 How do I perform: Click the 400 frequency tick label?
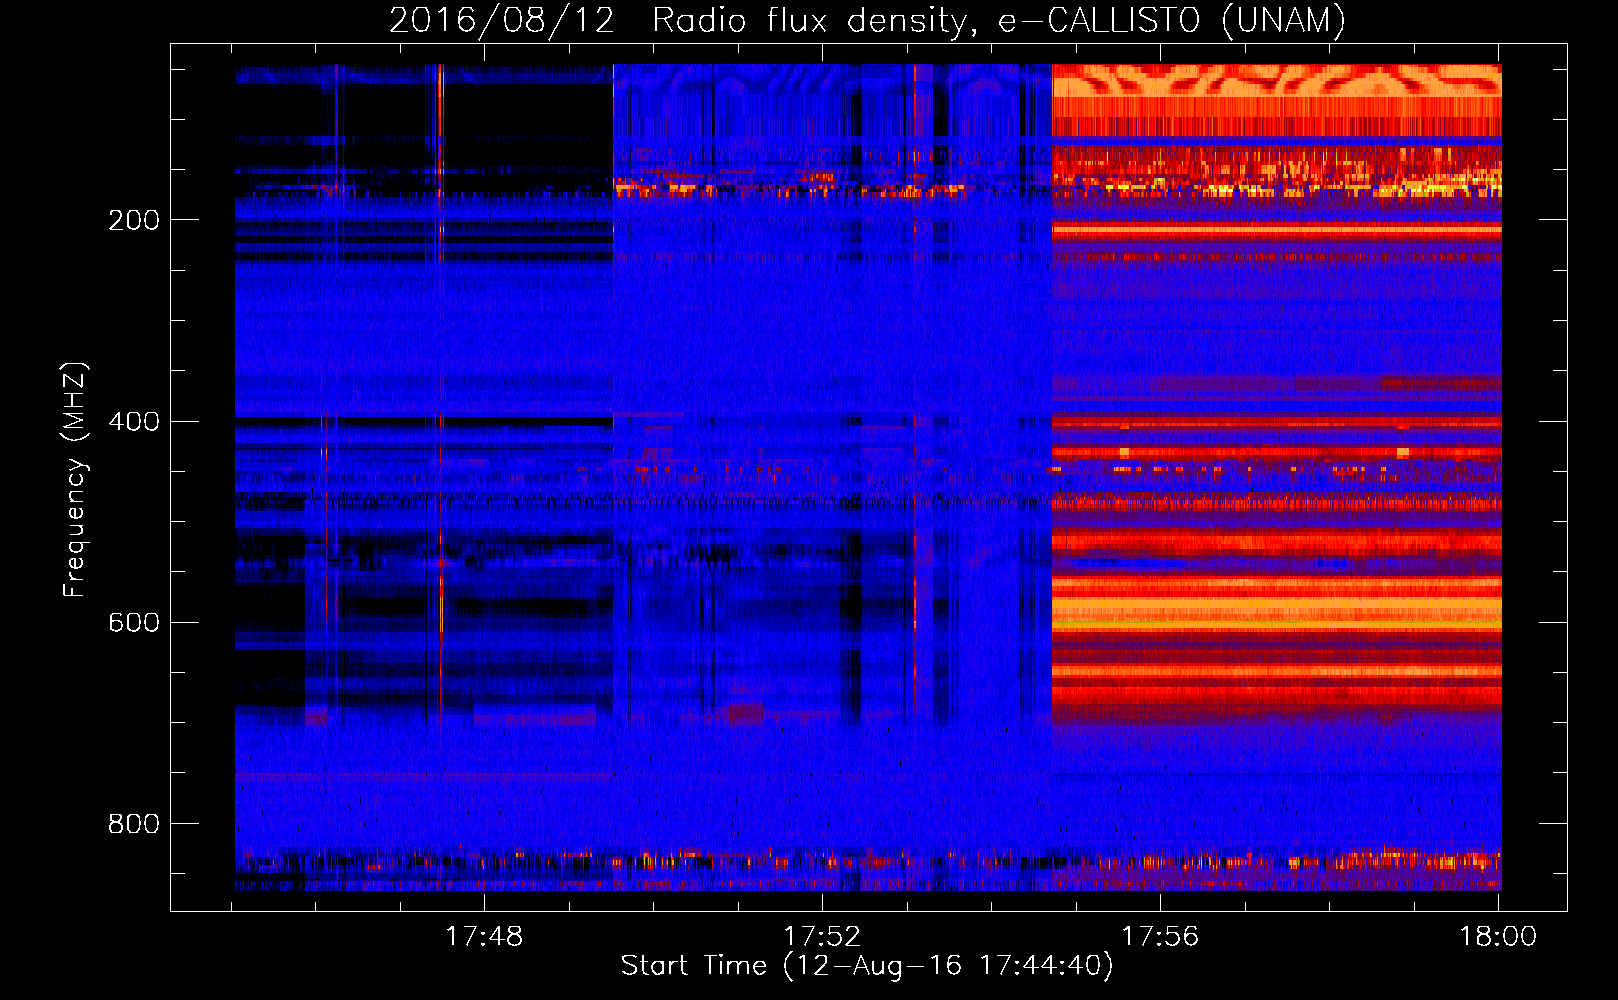pyautogui.click(x=134, y=422)
